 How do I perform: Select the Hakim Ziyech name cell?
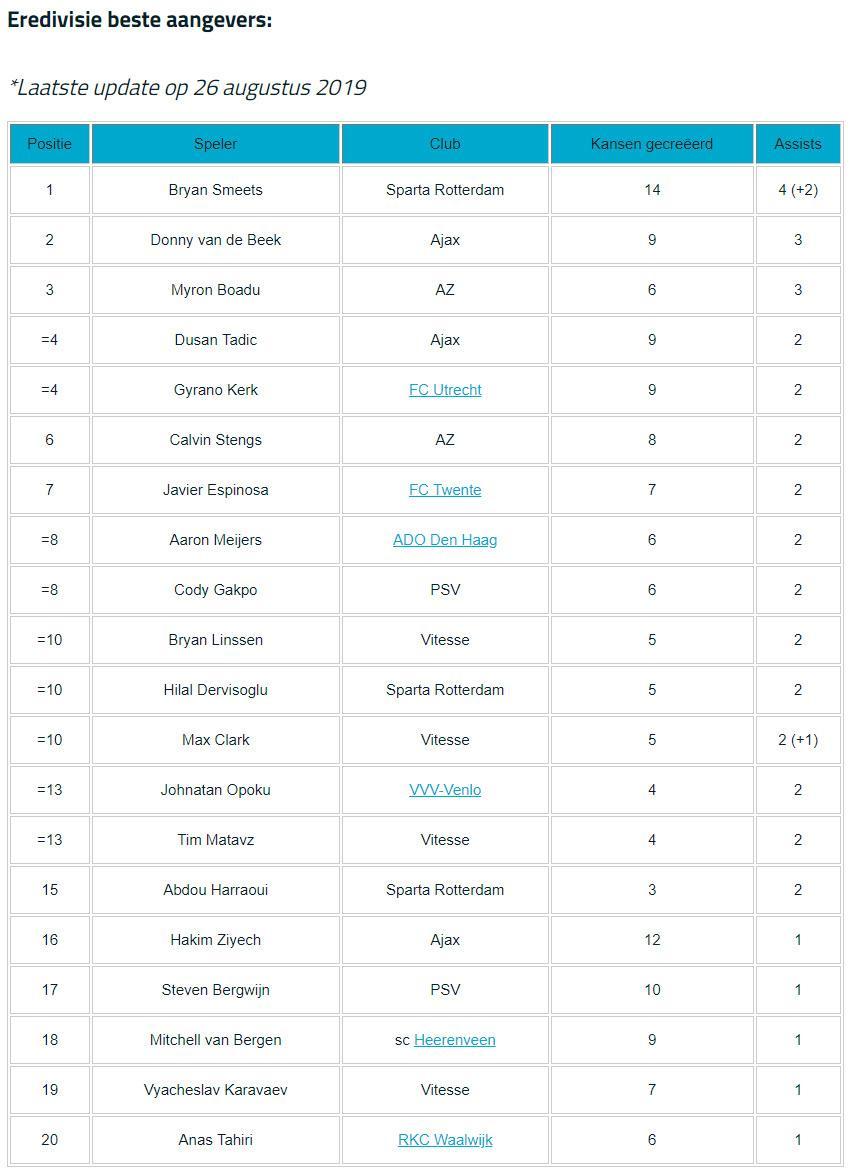point(215,940)
